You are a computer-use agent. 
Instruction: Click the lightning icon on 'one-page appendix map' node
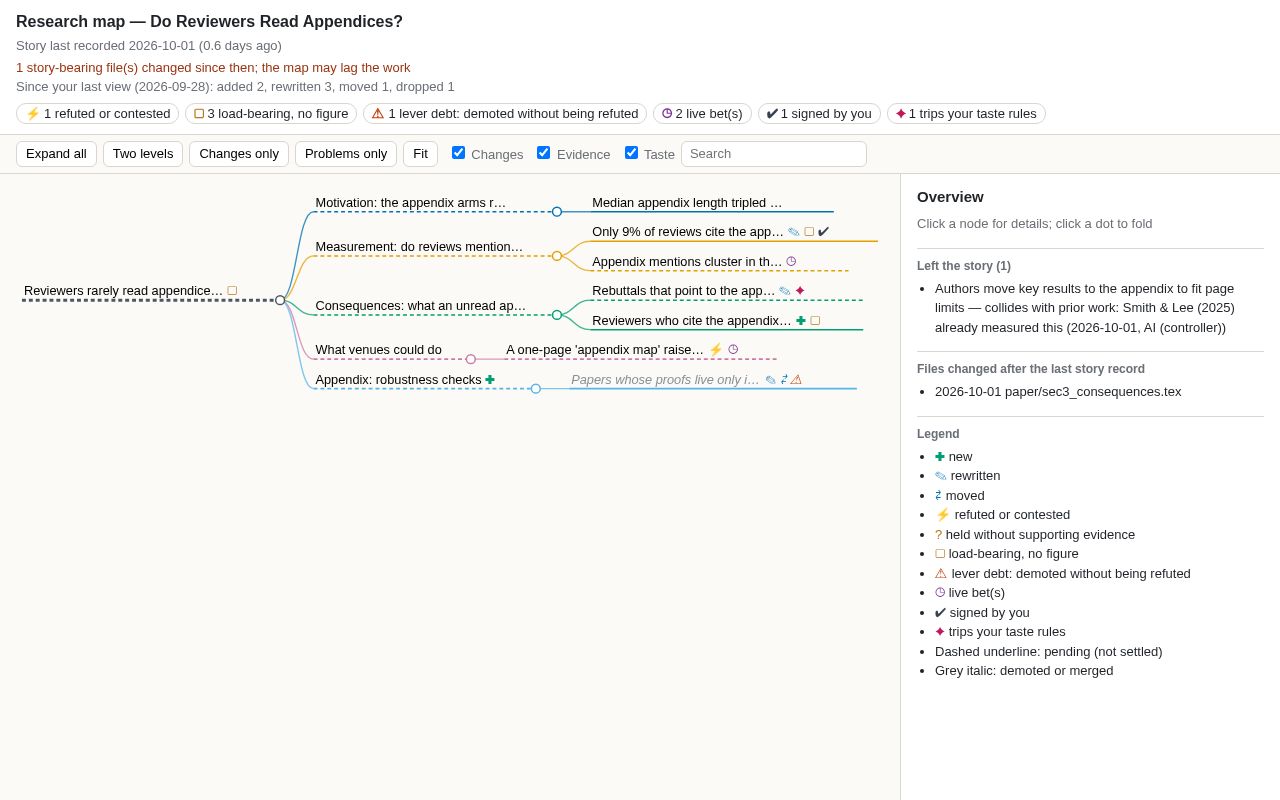(x=716, y=350)
